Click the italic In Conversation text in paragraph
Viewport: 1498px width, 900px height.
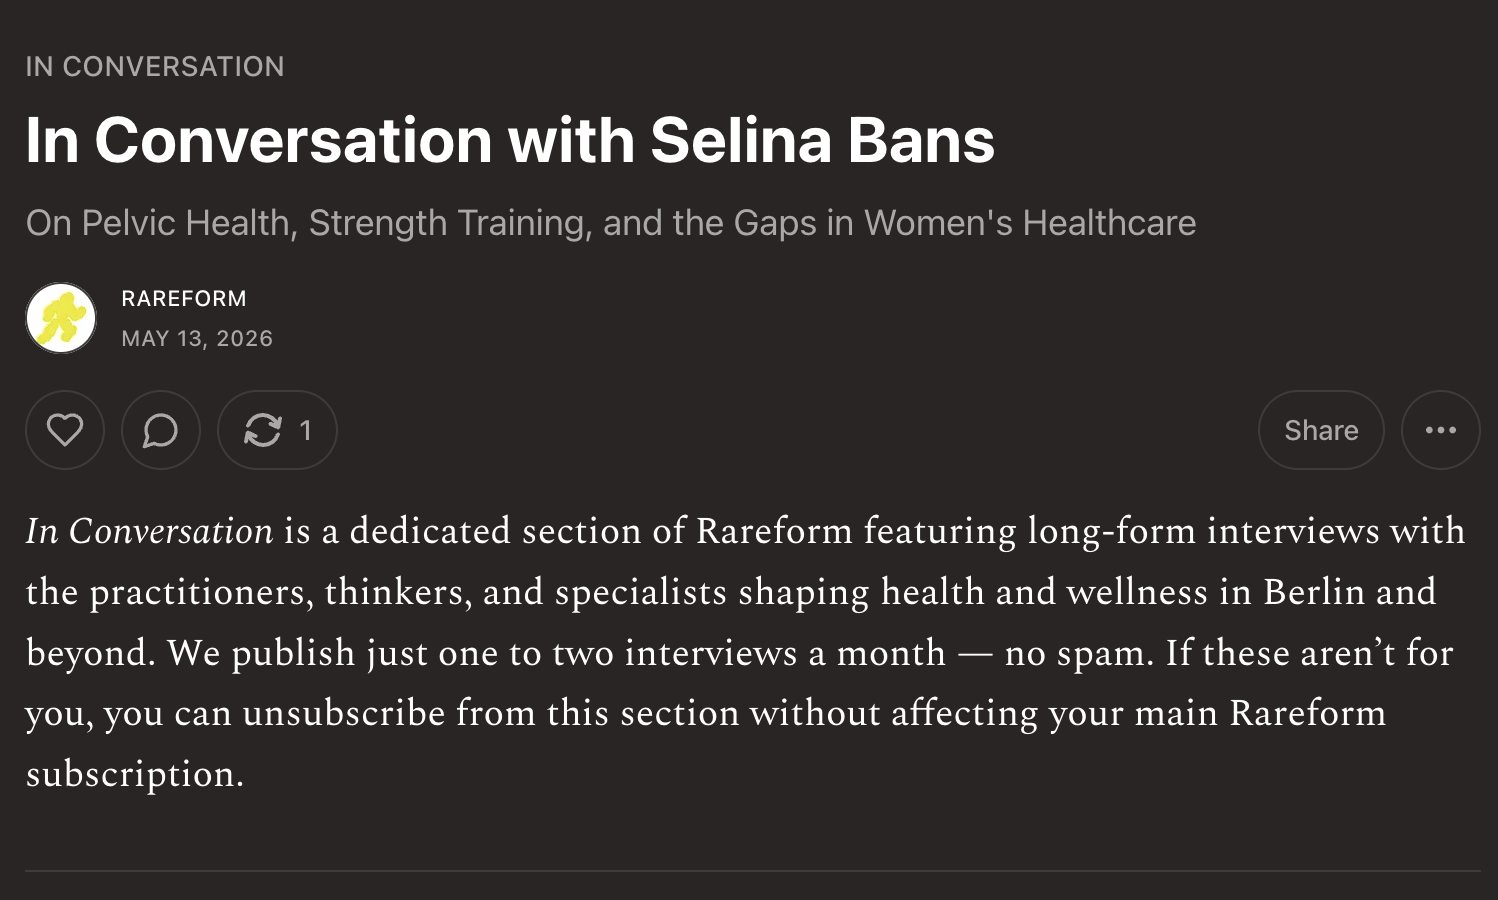pyautogui.click(x=149, y=531)
